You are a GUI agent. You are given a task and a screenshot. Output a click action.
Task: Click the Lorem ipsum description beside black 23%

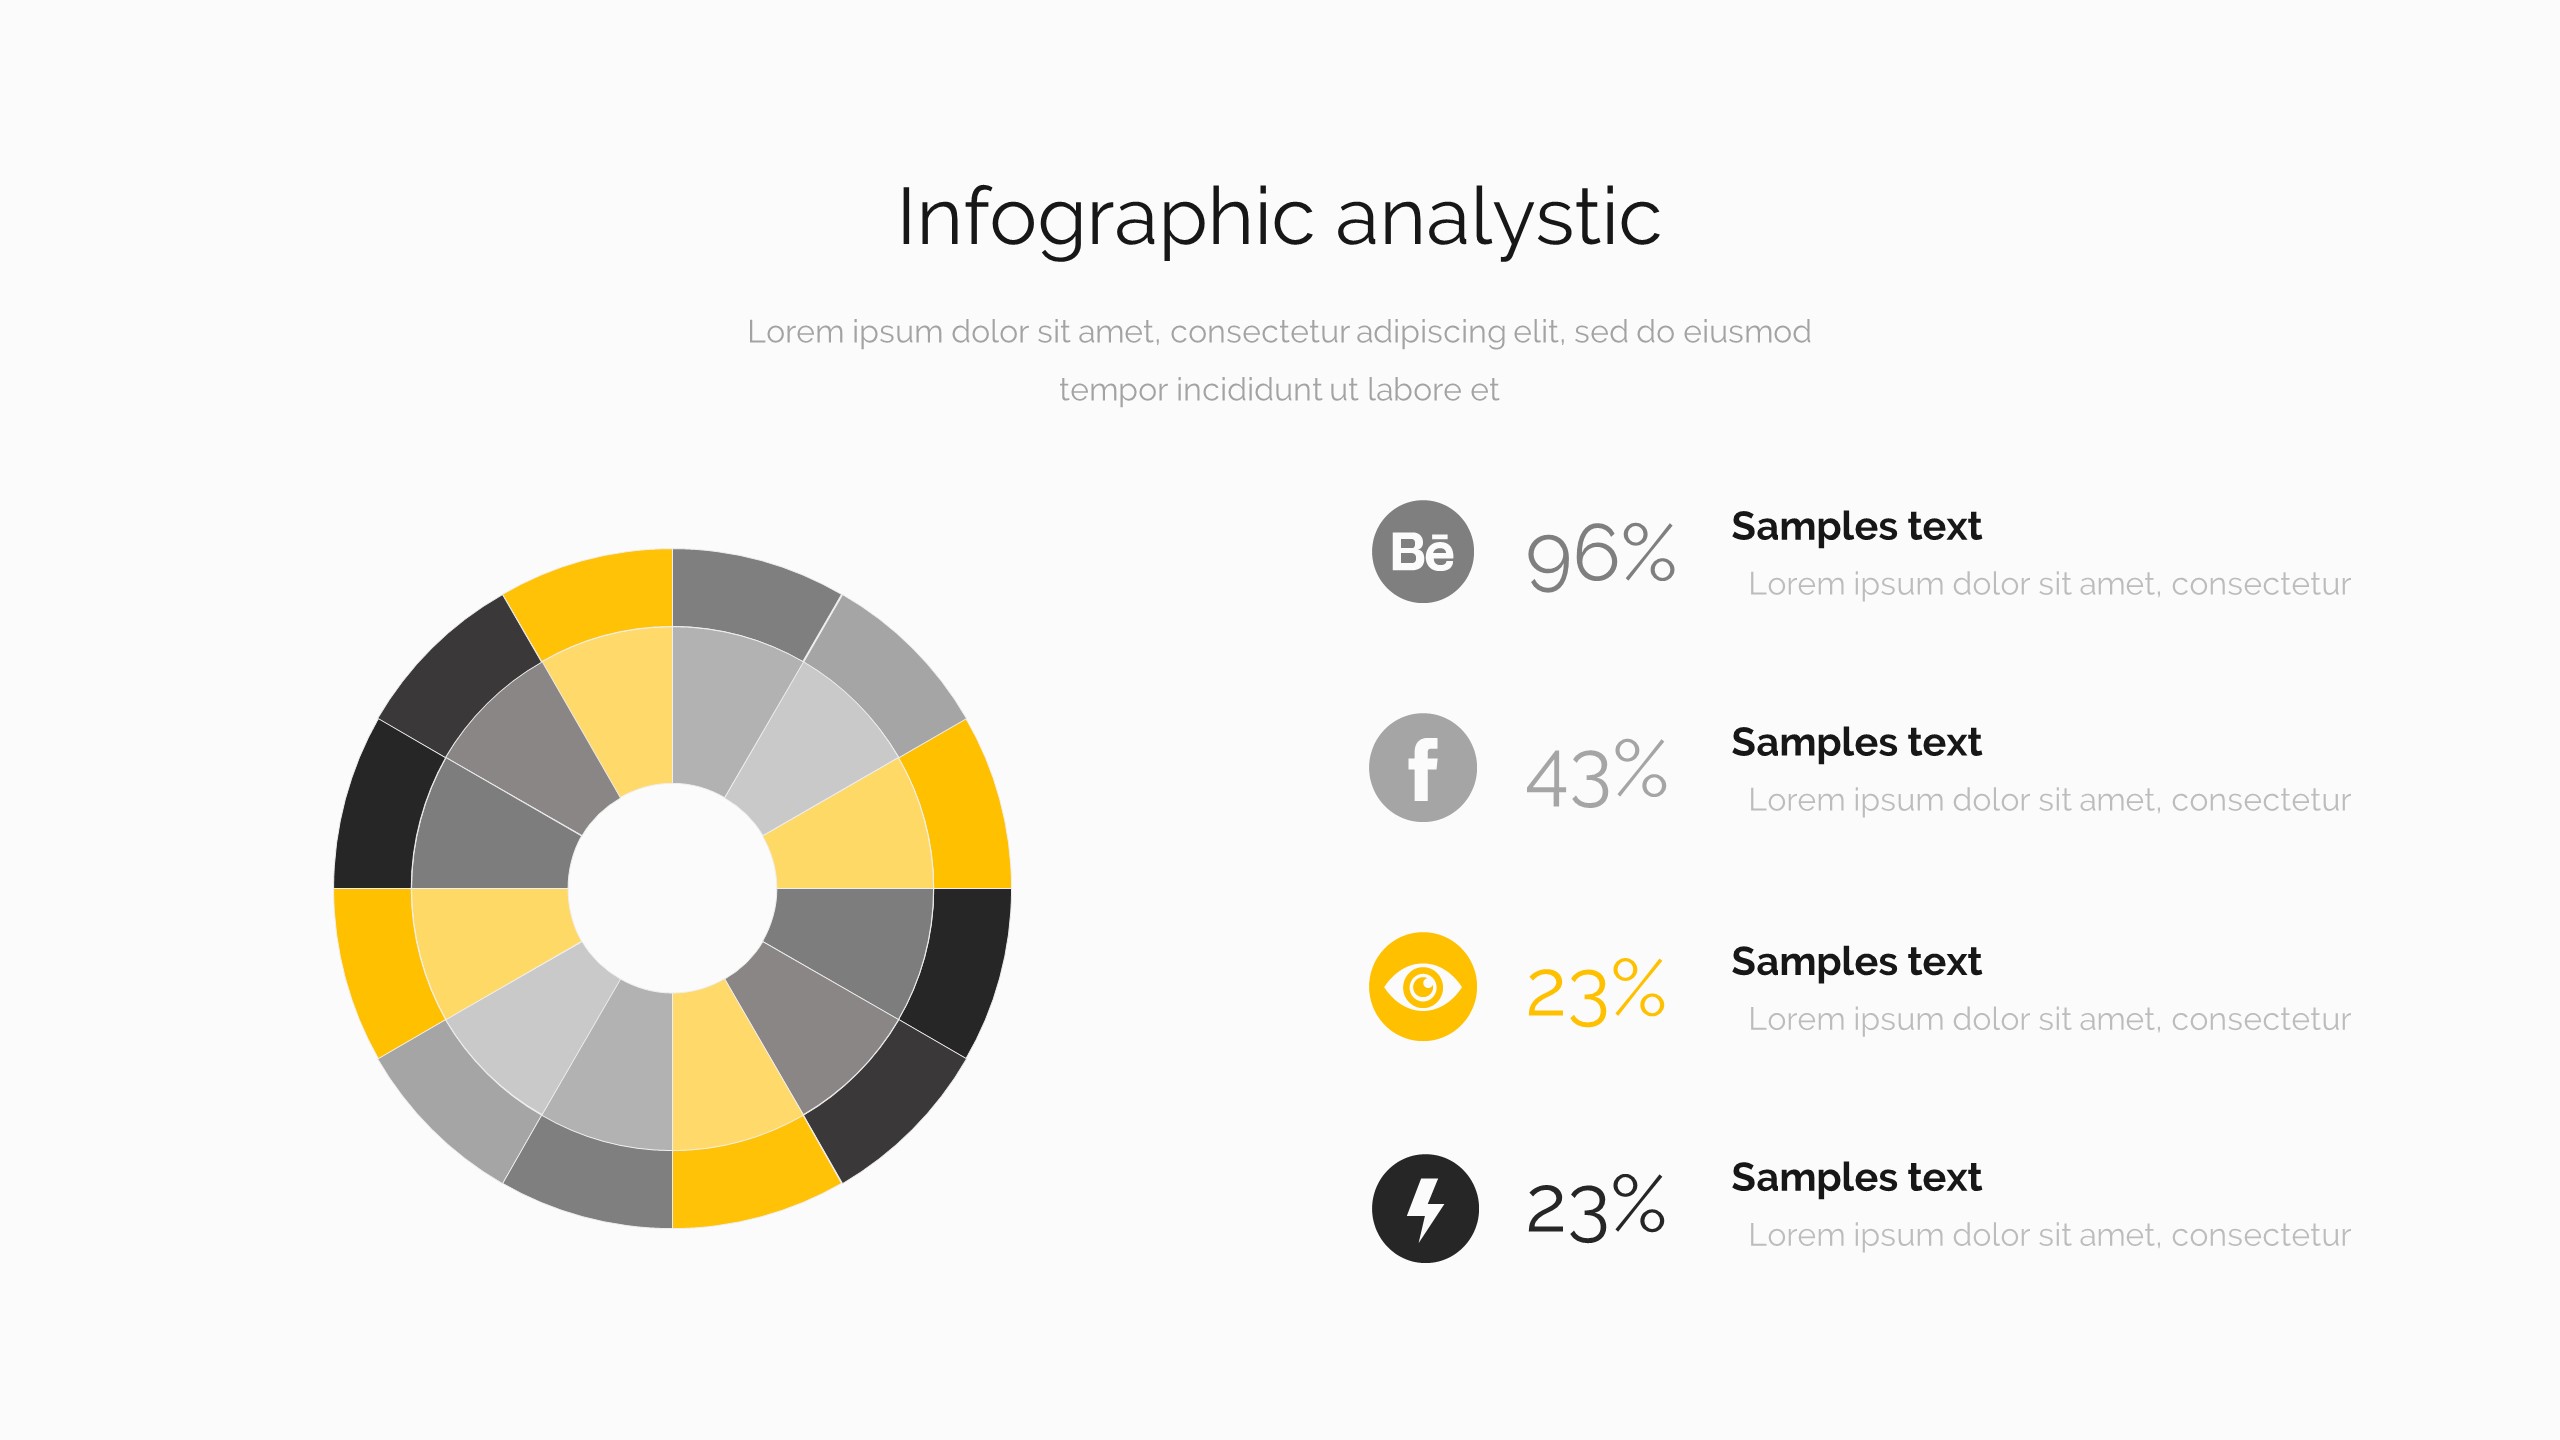coord(2049,1235)
